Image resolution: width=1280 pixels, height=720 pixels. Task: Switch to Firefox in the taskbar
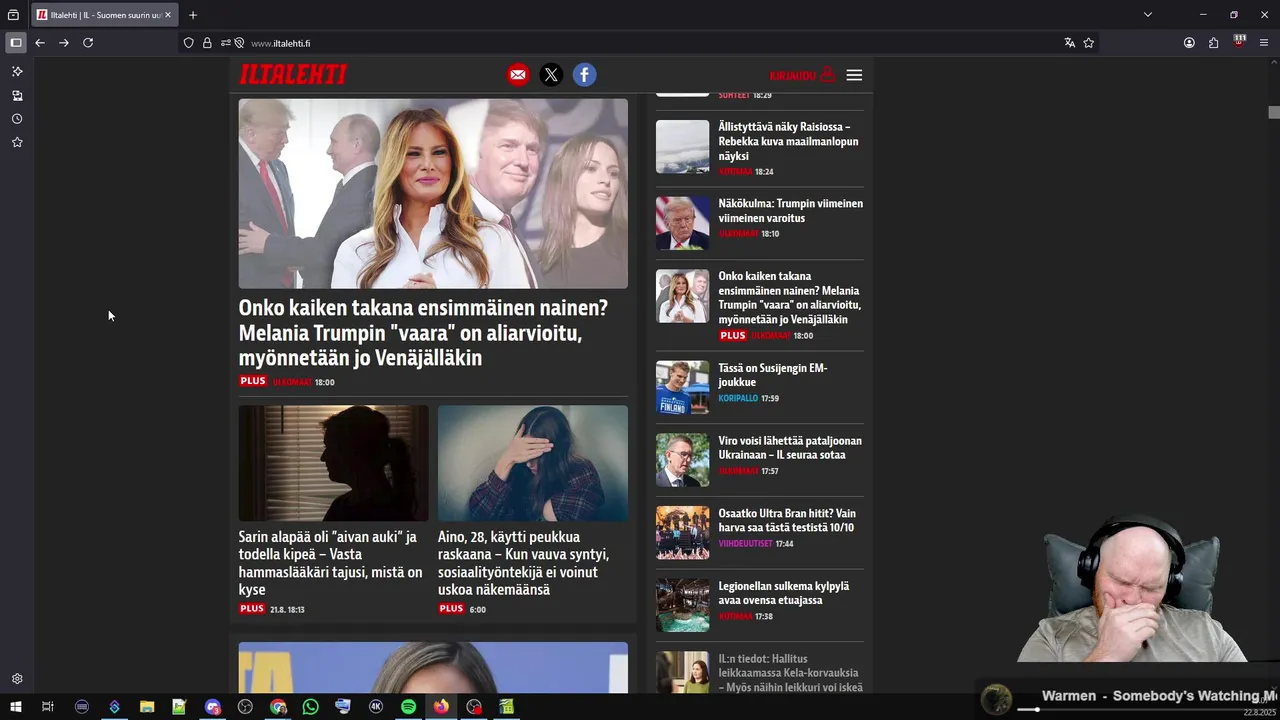pos(441,707)
